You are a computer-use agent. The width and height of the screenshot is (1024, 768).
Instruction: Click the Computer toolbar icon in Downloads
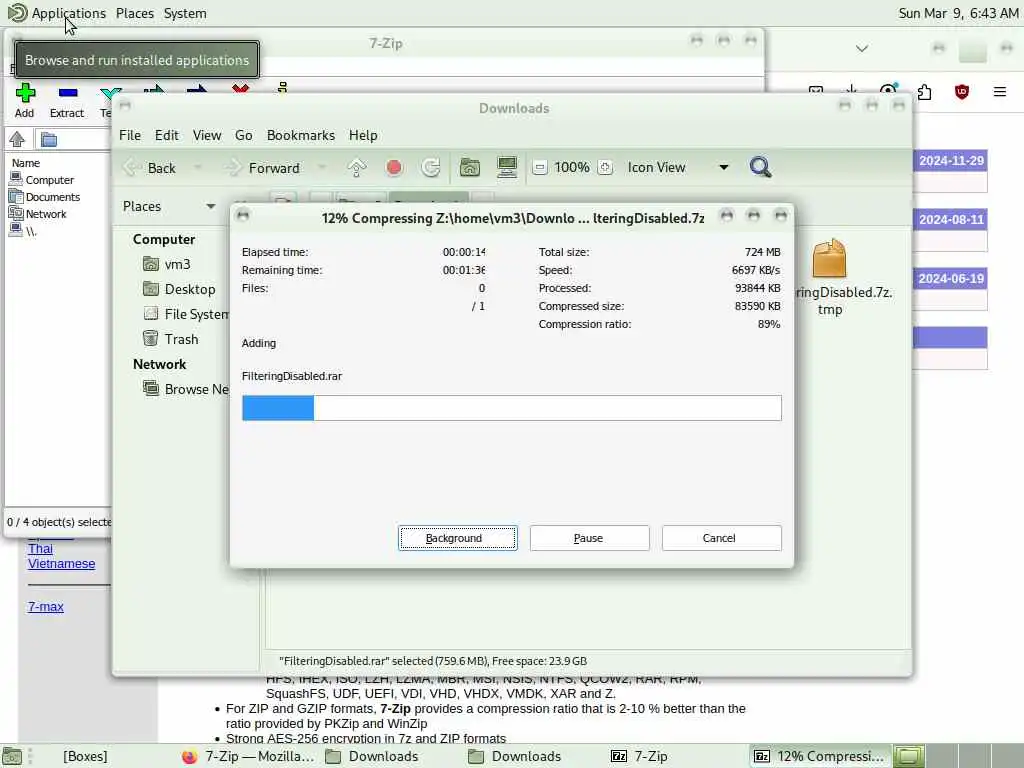tap(507, 168)
